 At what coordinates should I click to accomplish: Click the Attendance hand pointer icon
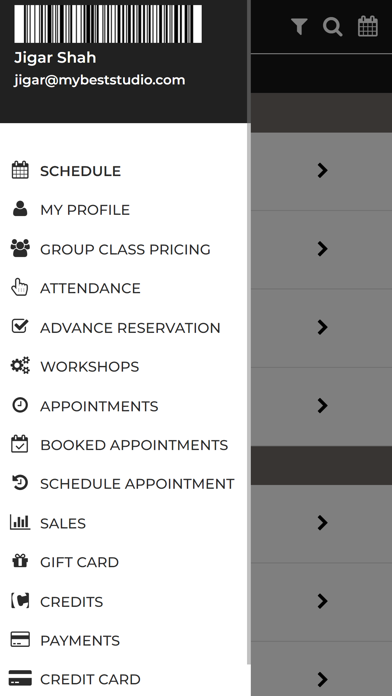20,288
